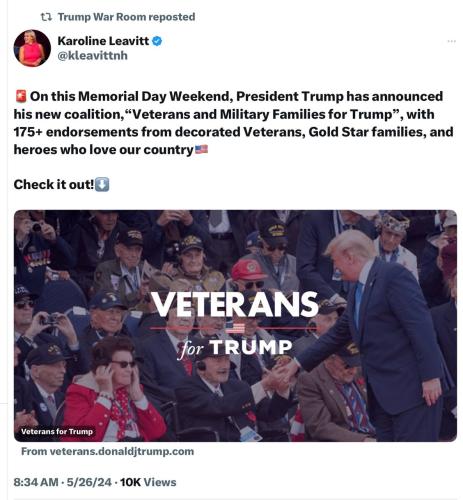Click the down arrow emoji beside 'Check it out!'
Screen dimensions: 463x500
click(102, 184)
